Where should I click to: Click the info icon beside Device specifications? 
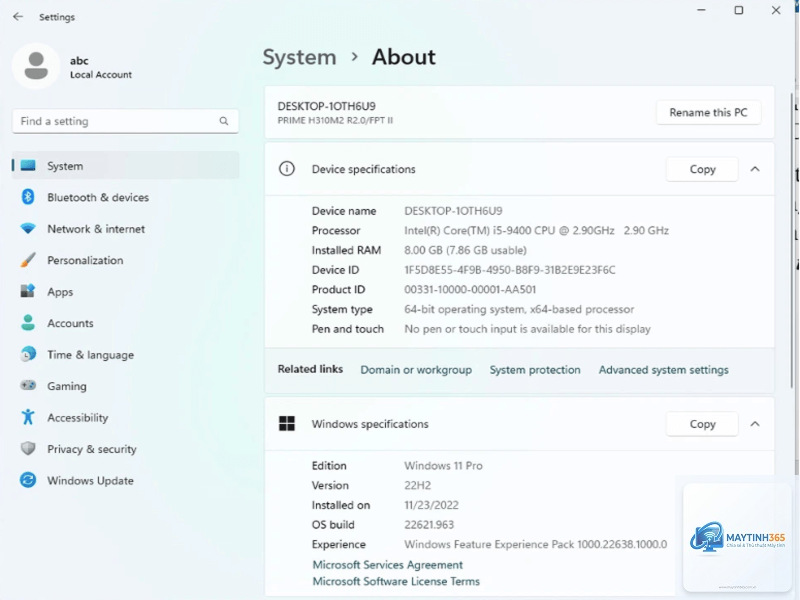pyautogui.click(x=287, y=168)
